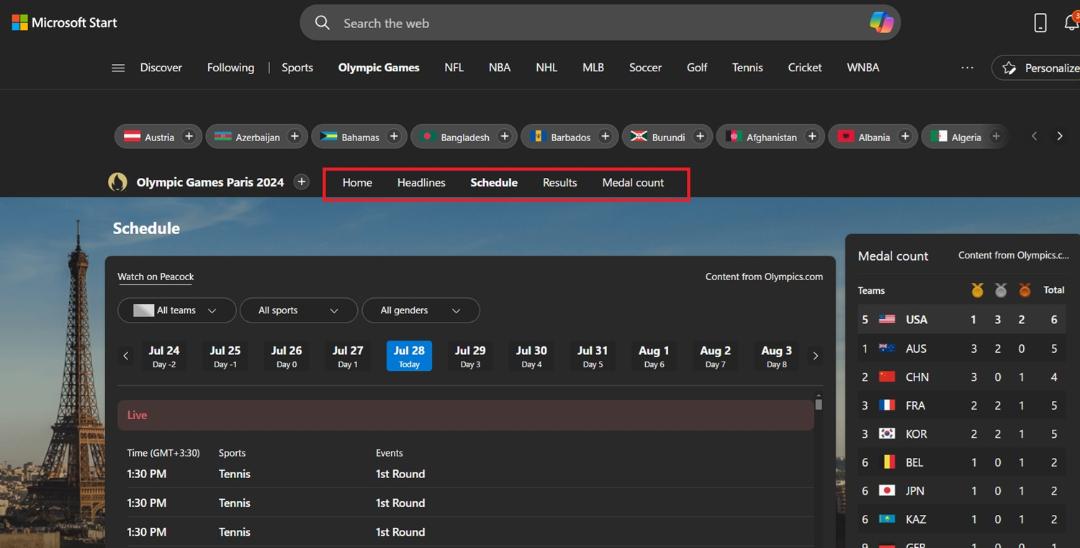
Task: Select Aug 2 Day 7
Action: 715,356
